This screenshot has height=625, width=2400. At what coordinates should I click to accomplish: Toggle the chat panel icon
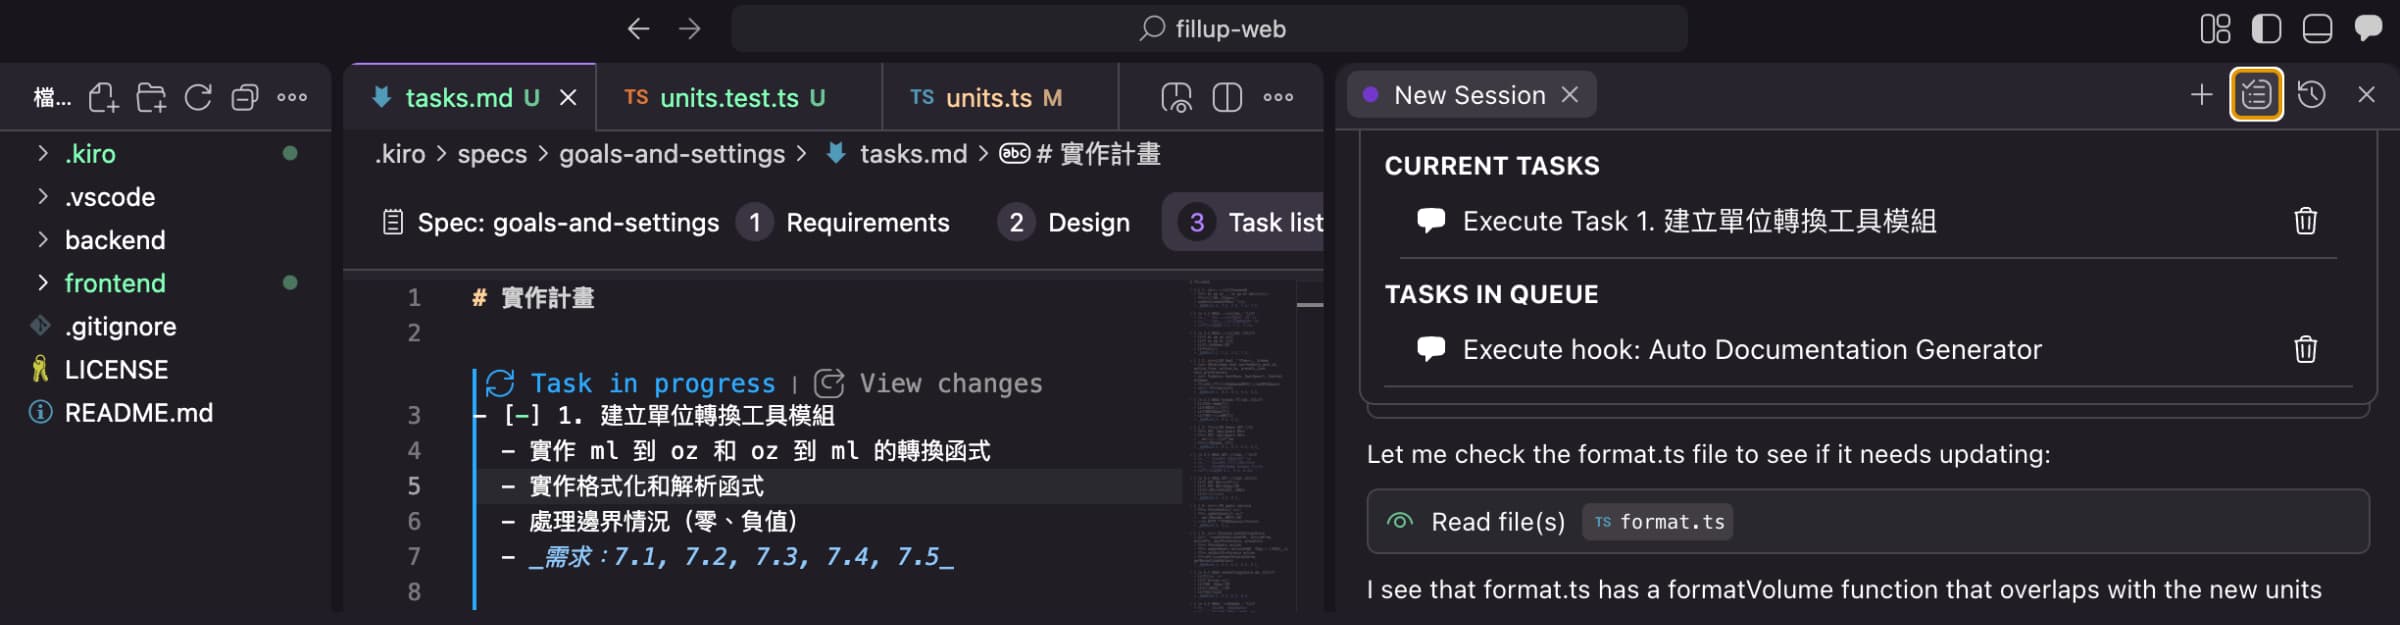pyautogui.click(x=2368, y=28)
